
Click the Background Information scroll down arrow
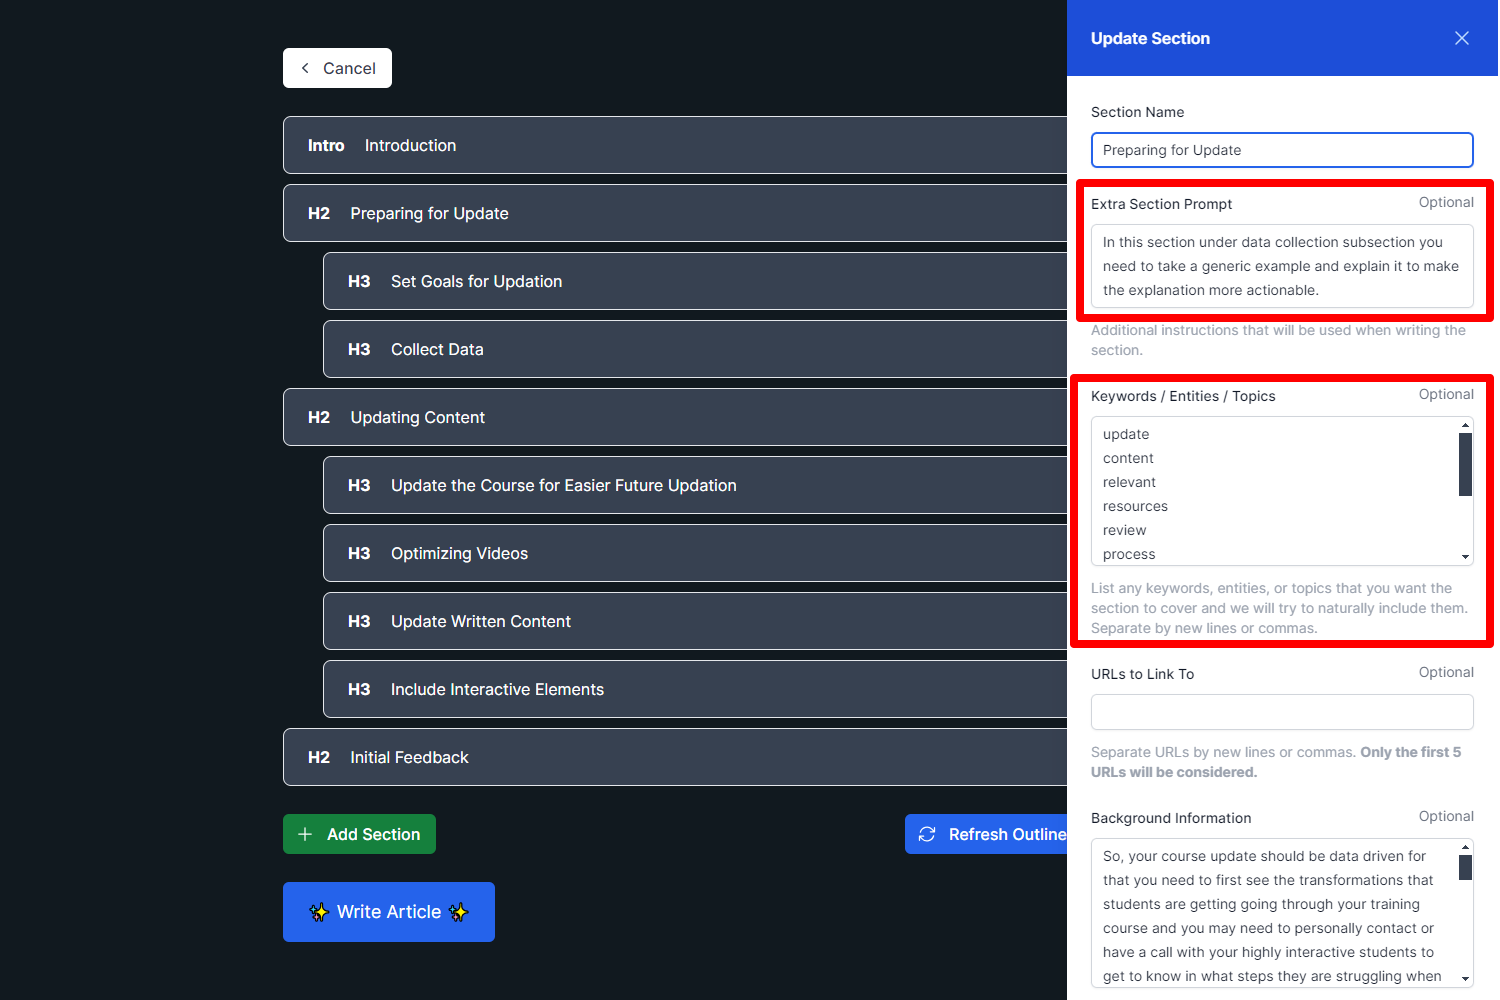pos(1465,979)
